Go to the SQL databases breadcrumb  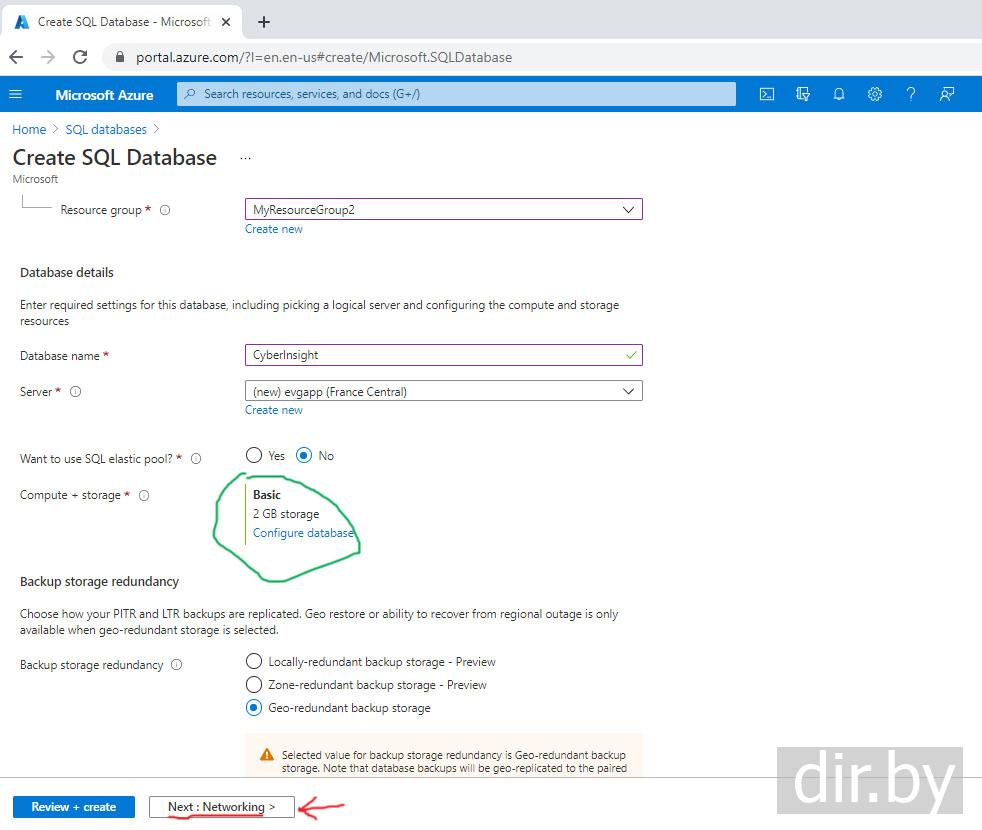tap(106, 129)
